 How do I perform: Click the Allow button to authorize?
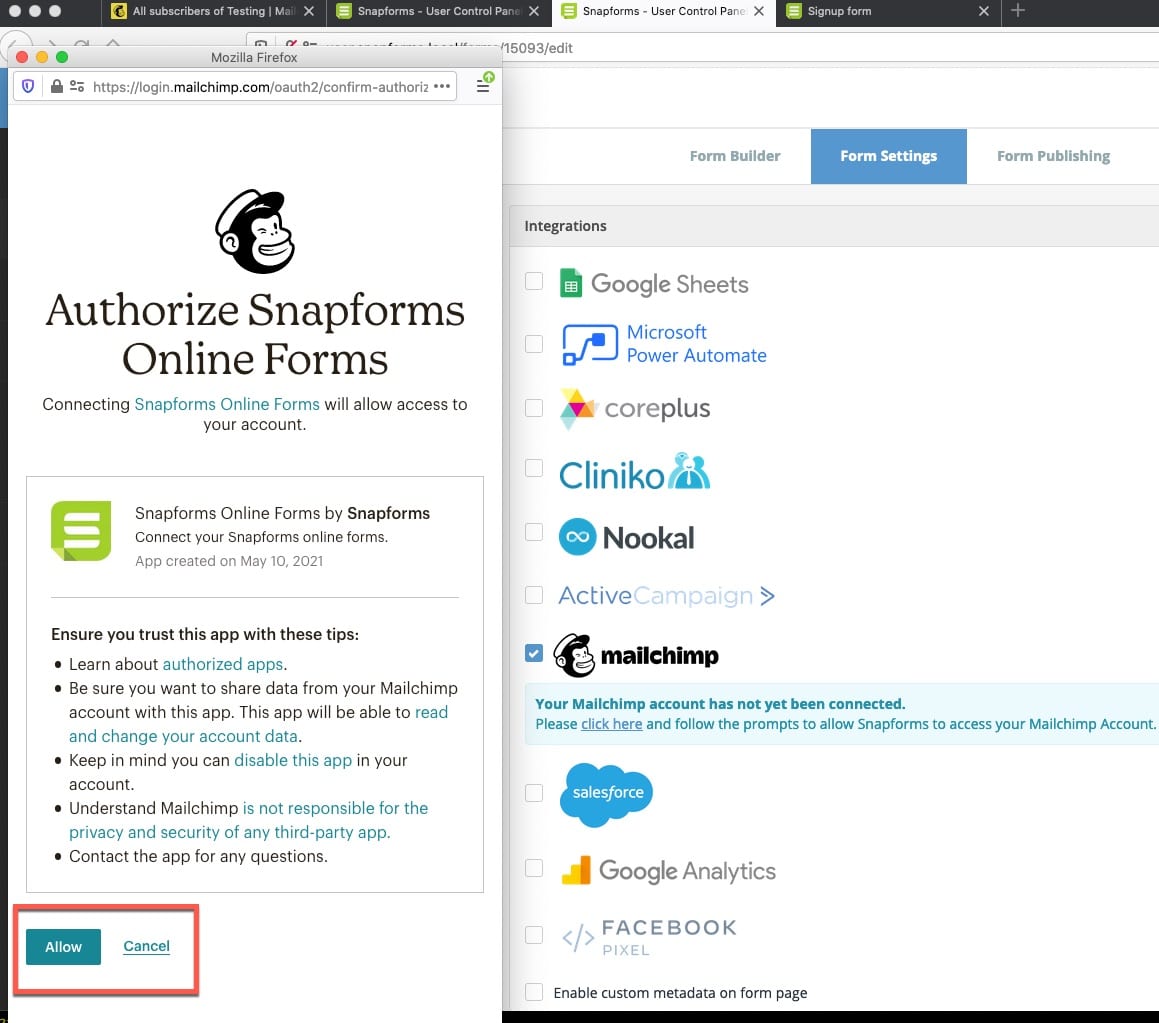[64, 947]
